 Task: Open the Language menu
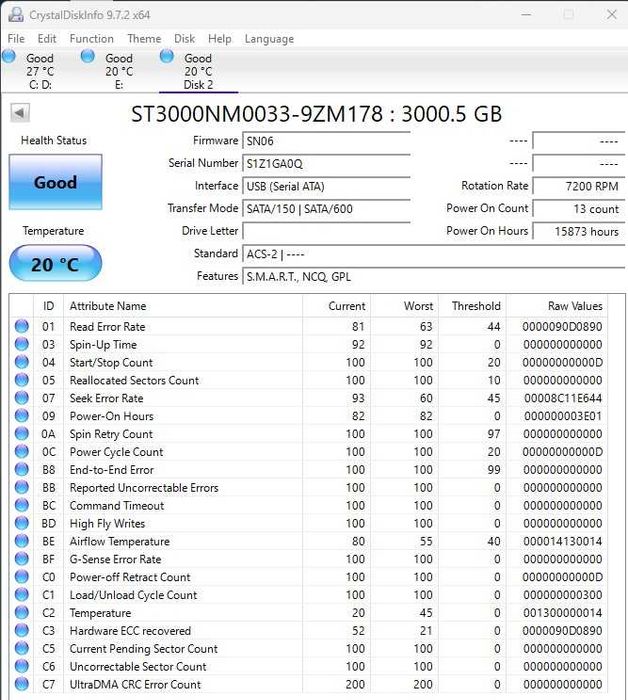click(x=269, y=39)
